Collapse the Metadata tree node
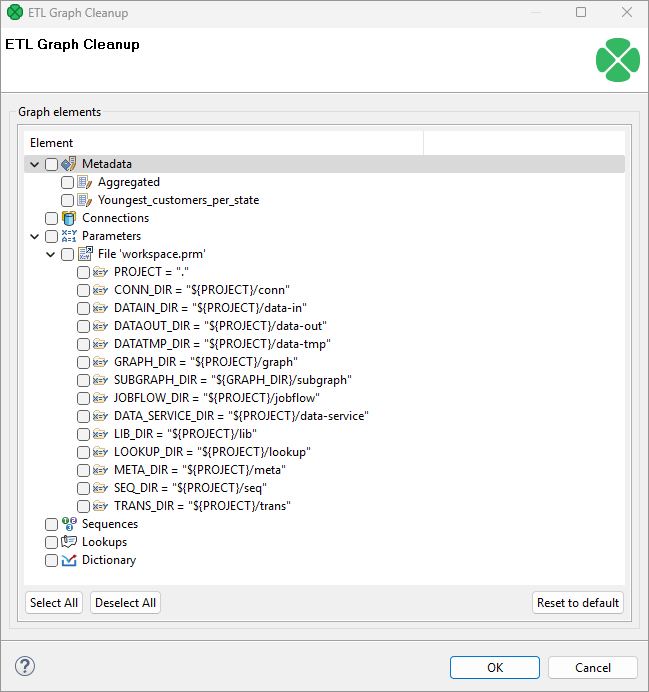Image resolution: width=649 pixels, height=692 pixels. (35, 164)
